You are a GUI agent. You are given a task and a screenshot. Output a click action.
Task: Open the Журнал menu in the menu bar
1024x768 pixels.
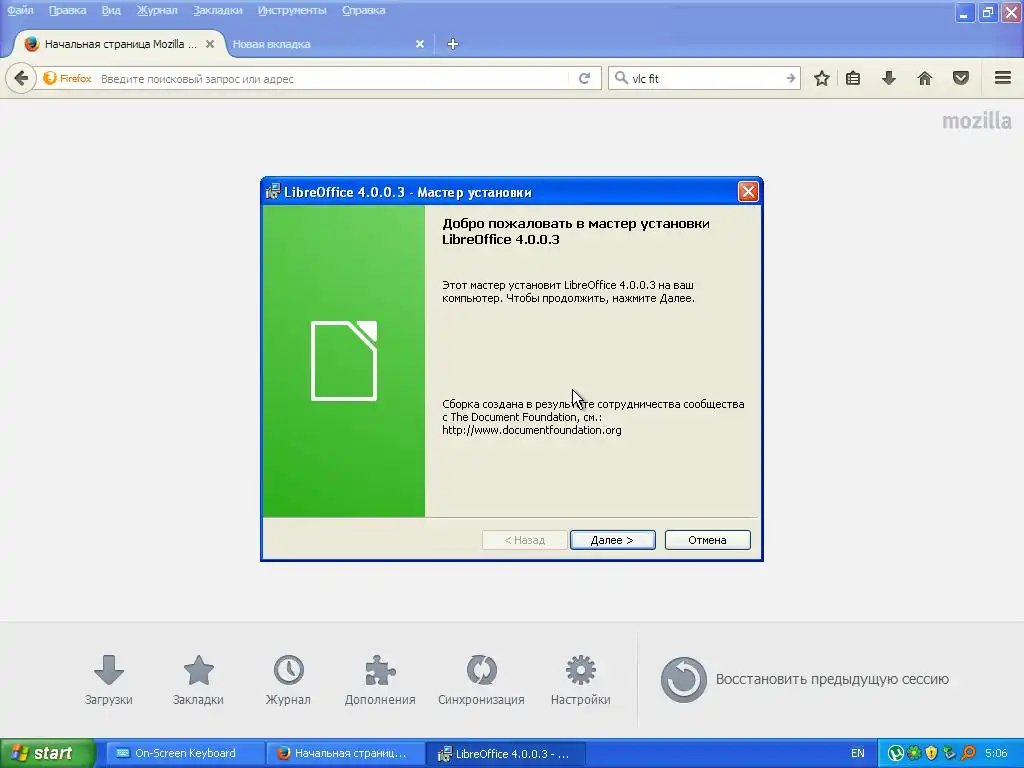[x=157, y=10]
